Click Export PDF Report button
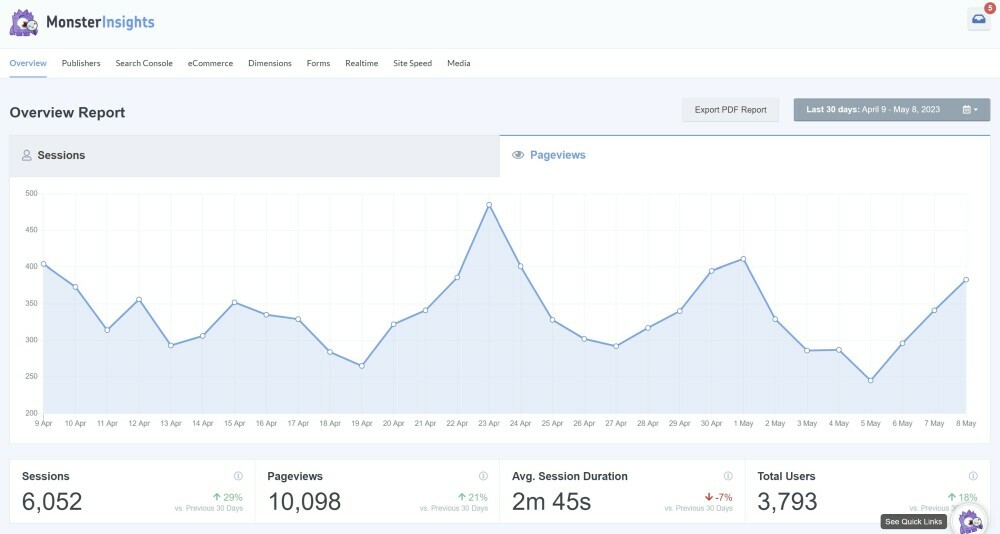This screenshot has width=1000, height=534. coord(730,110)
